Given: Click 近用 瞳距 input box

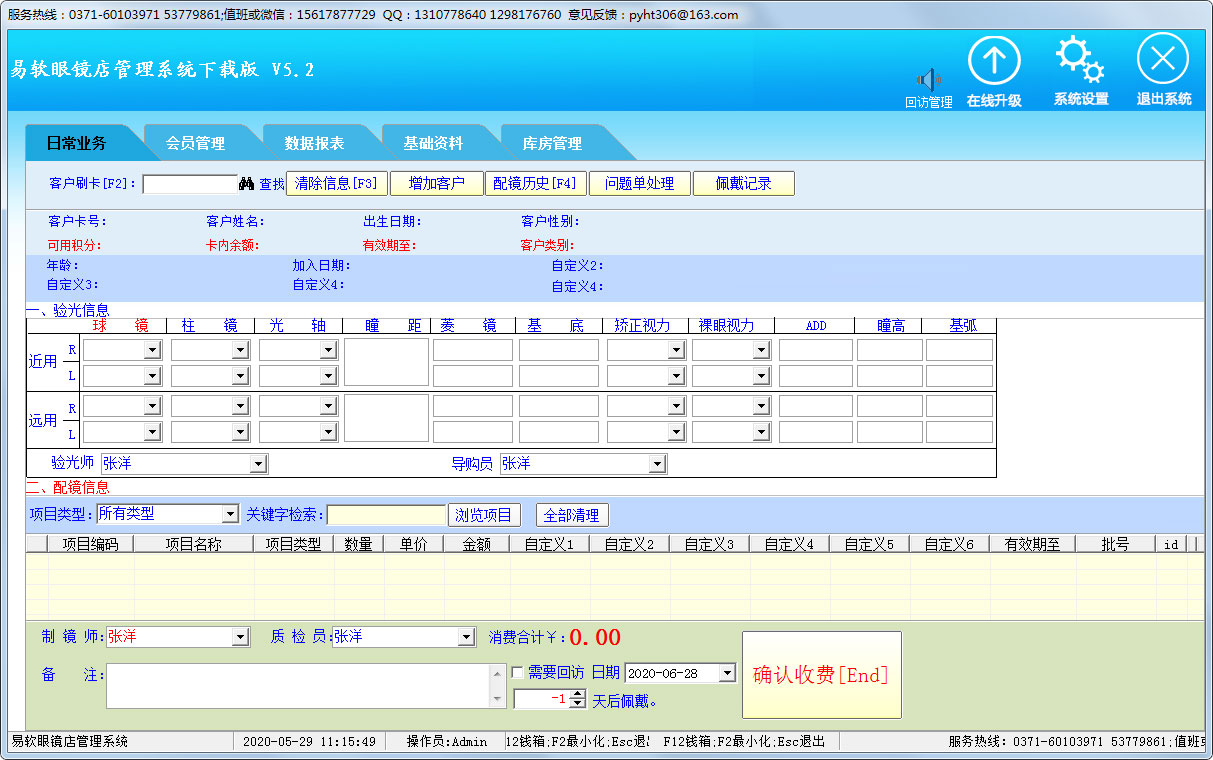Looking at the screenshot, I should coord(386,362).
